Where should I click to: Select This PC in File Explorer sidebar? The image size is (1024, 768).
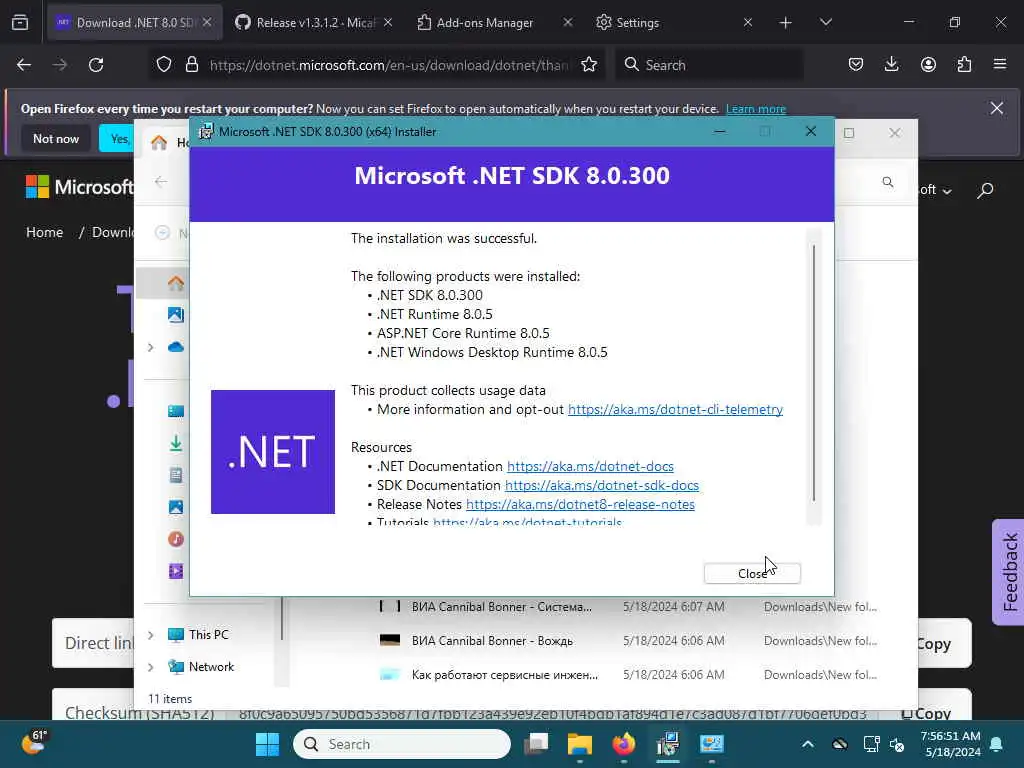[x=199, y=635]
